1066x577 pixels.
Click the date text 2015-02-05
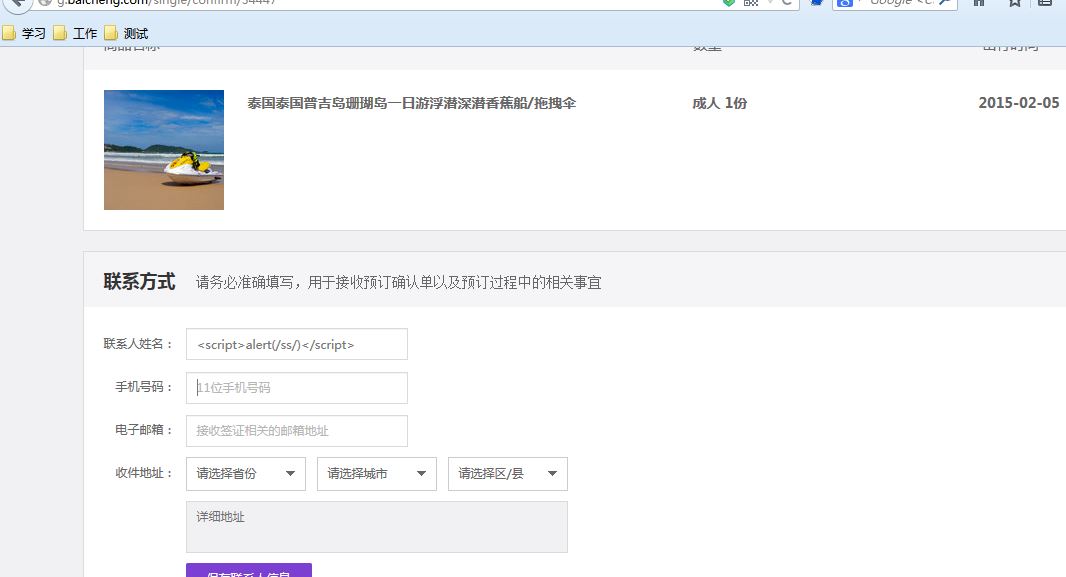tap(1018, 103)
